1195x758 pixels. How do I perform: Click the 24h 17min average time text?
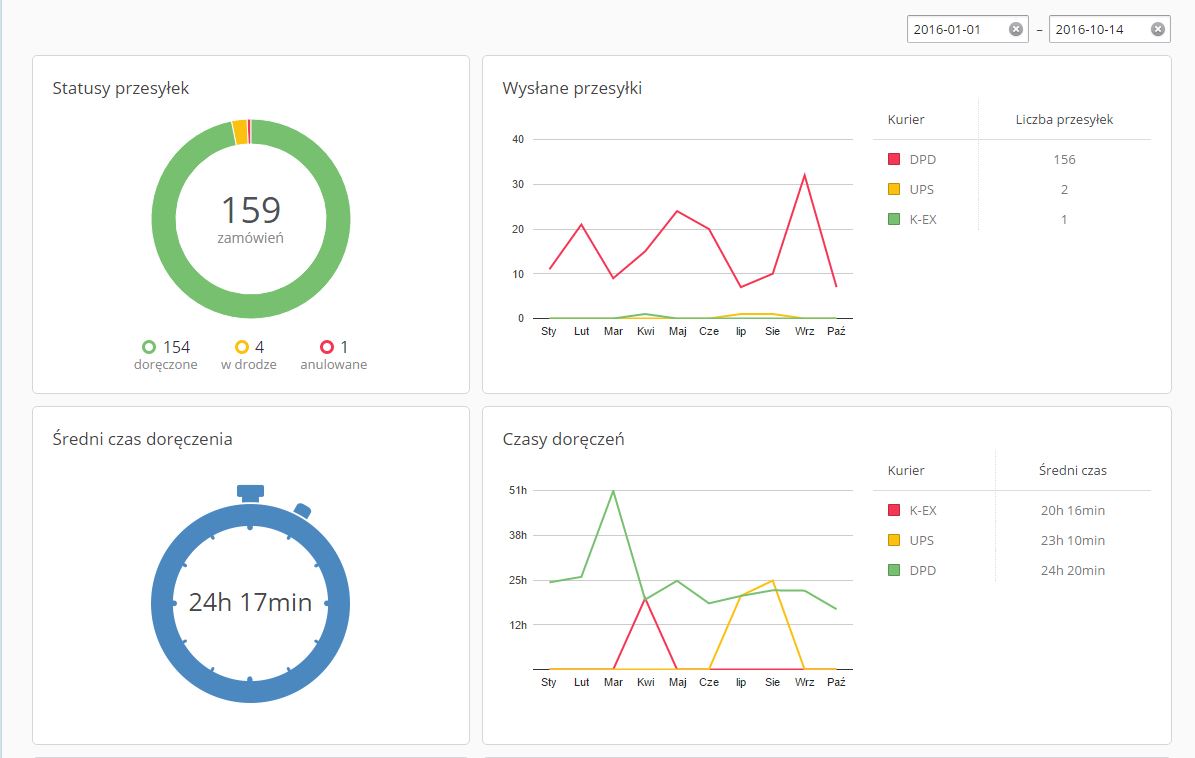pyautogui.click(x=250, y=603)
